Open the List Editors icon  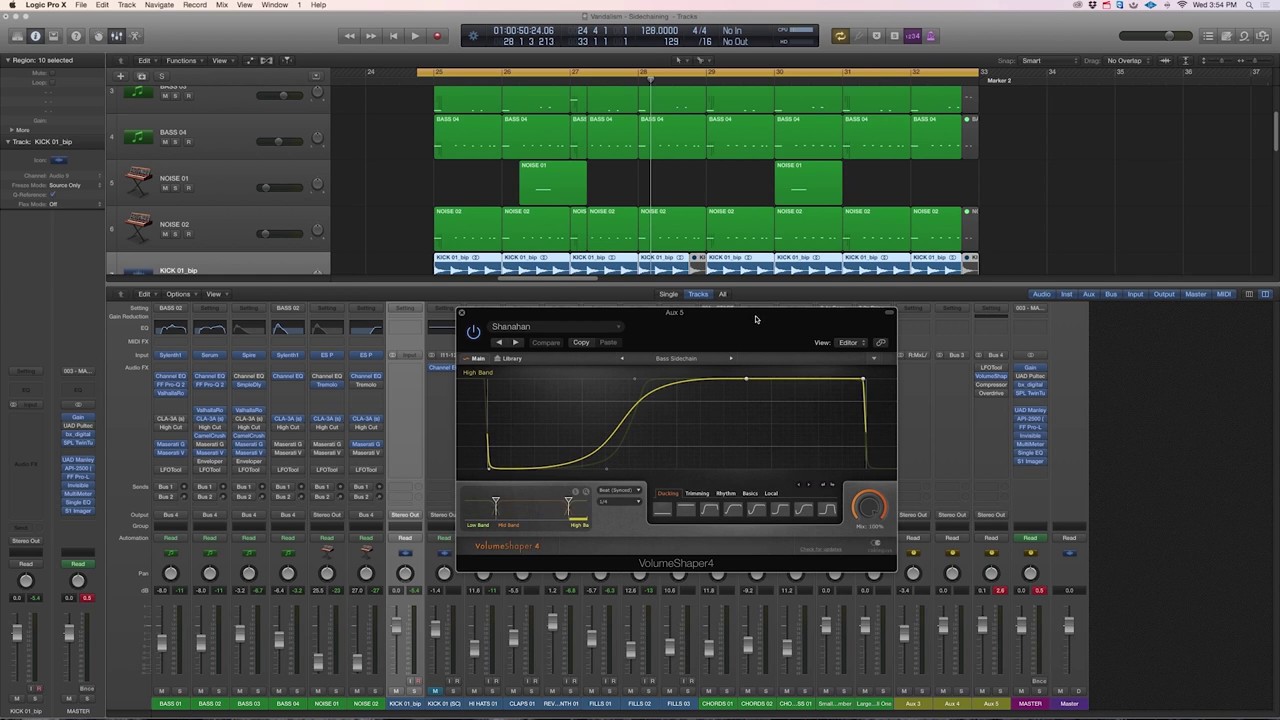1208,36
